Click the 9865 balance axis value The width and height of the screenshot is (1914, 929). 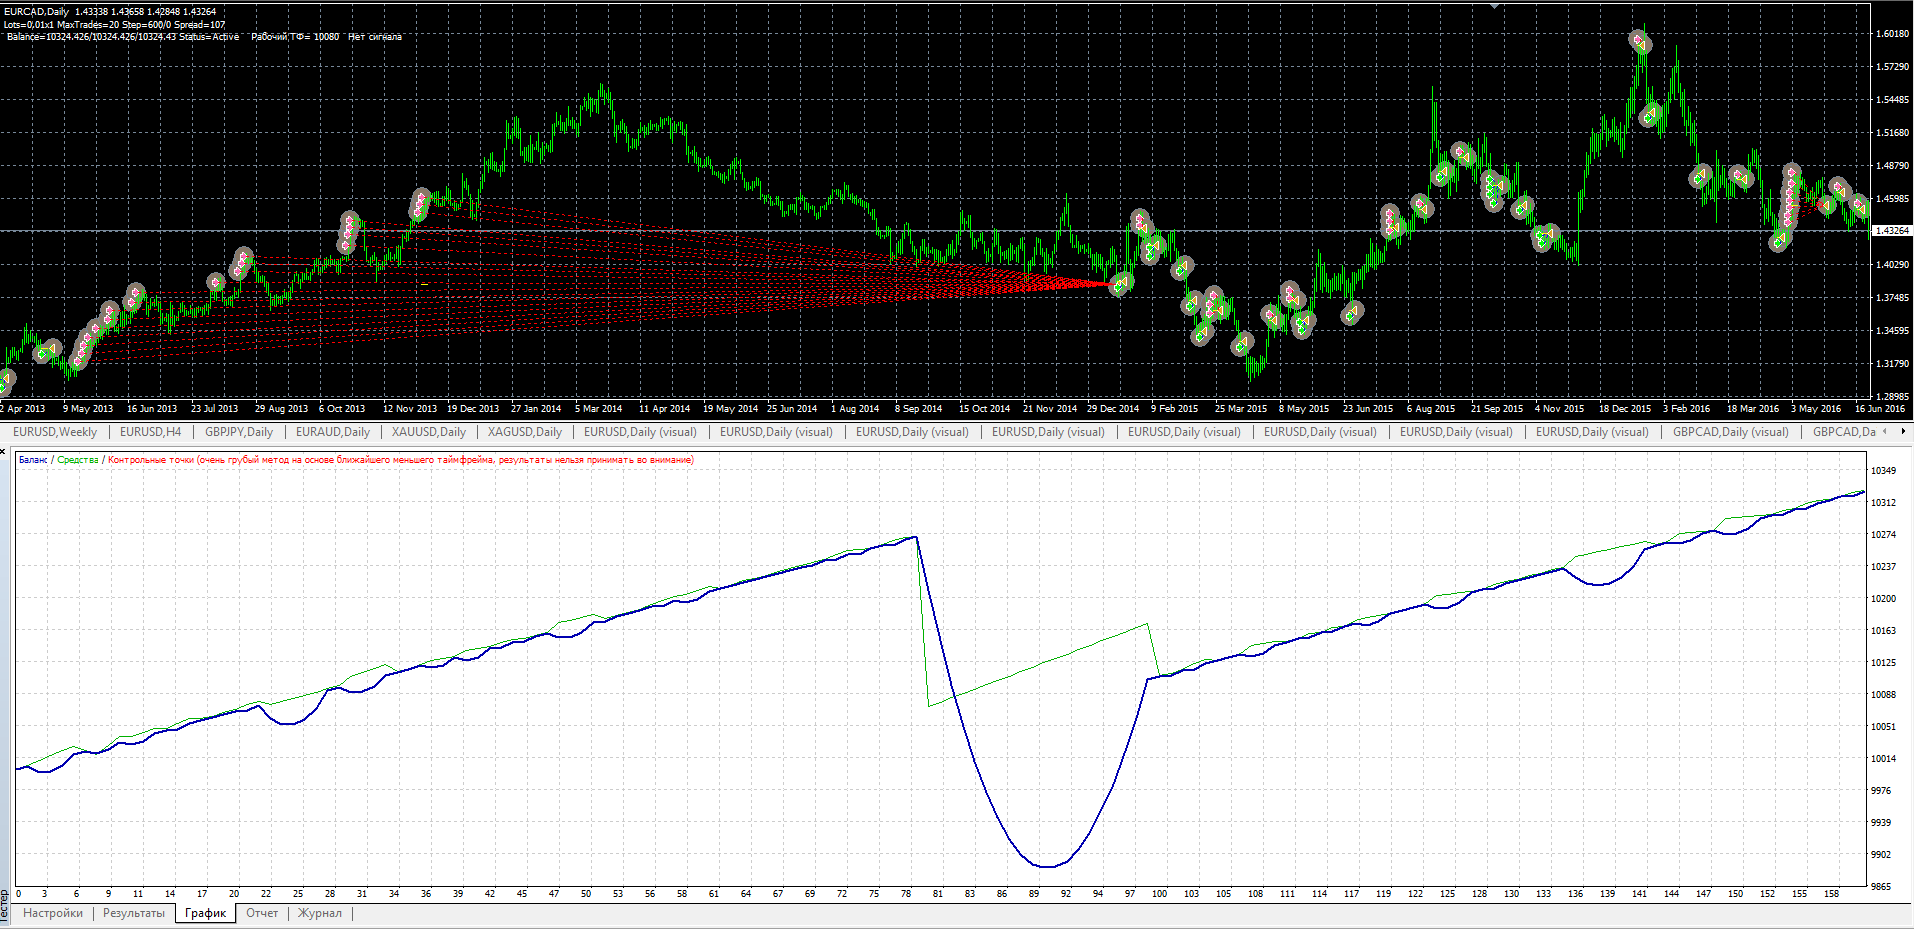click(1881, 887)
